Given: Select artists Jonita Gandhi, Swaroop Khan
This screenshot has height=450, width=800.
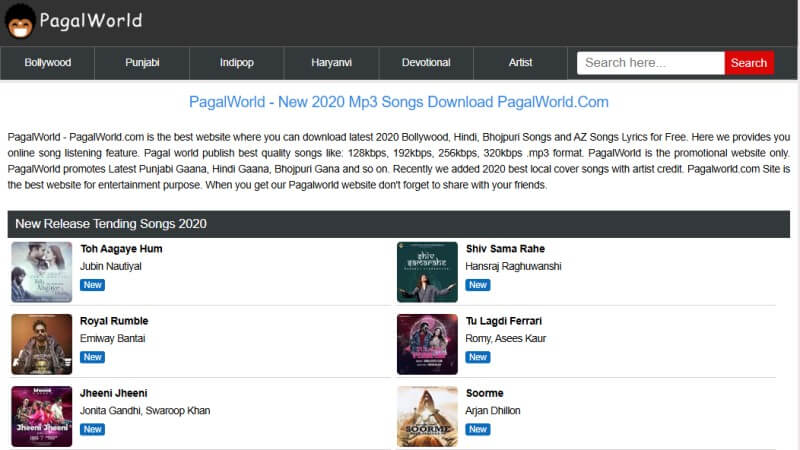Looking at the screenshot, I should (145, 411).
